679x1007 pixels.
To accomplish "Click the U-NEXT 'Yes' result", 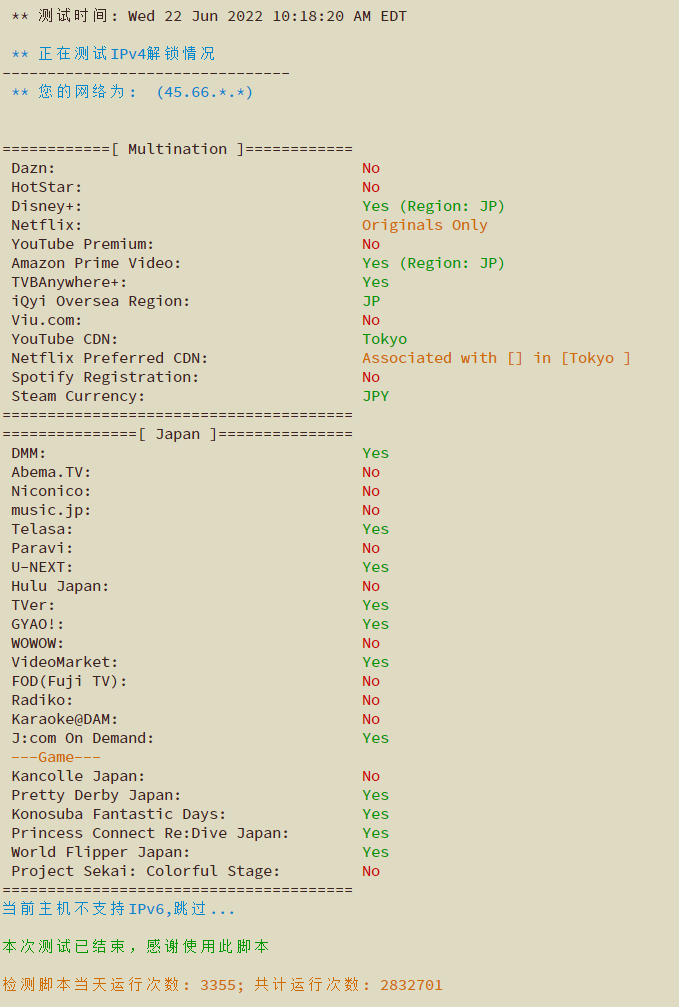I will 376,568.
